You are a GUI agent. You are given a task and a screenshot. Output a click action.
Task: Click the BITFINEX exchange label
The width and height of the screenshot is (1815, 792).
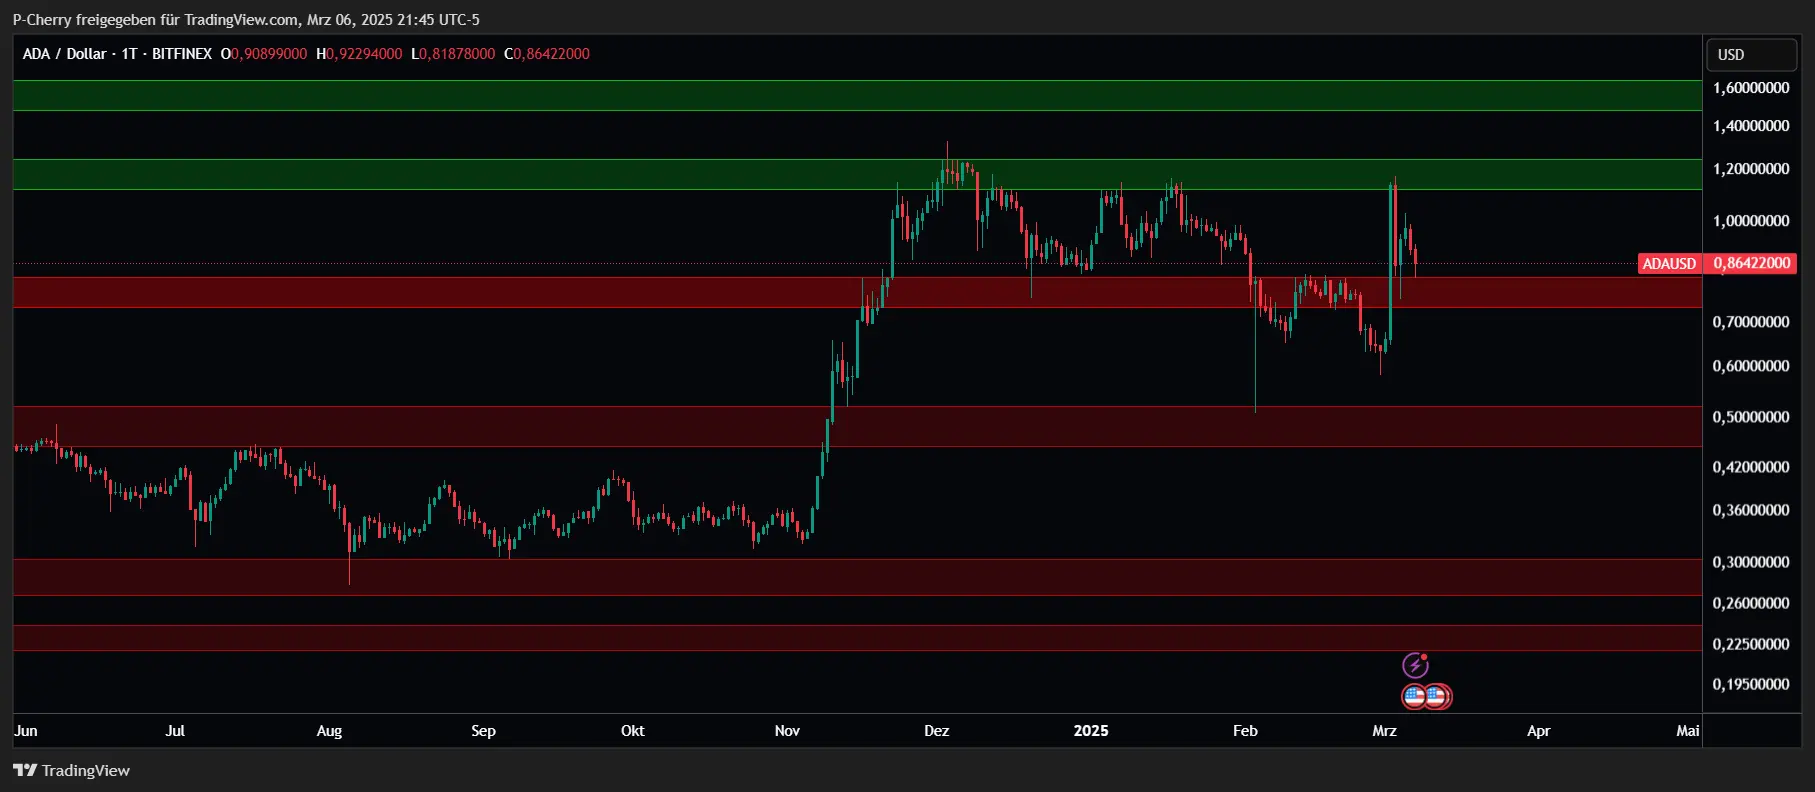pos(182,54)
